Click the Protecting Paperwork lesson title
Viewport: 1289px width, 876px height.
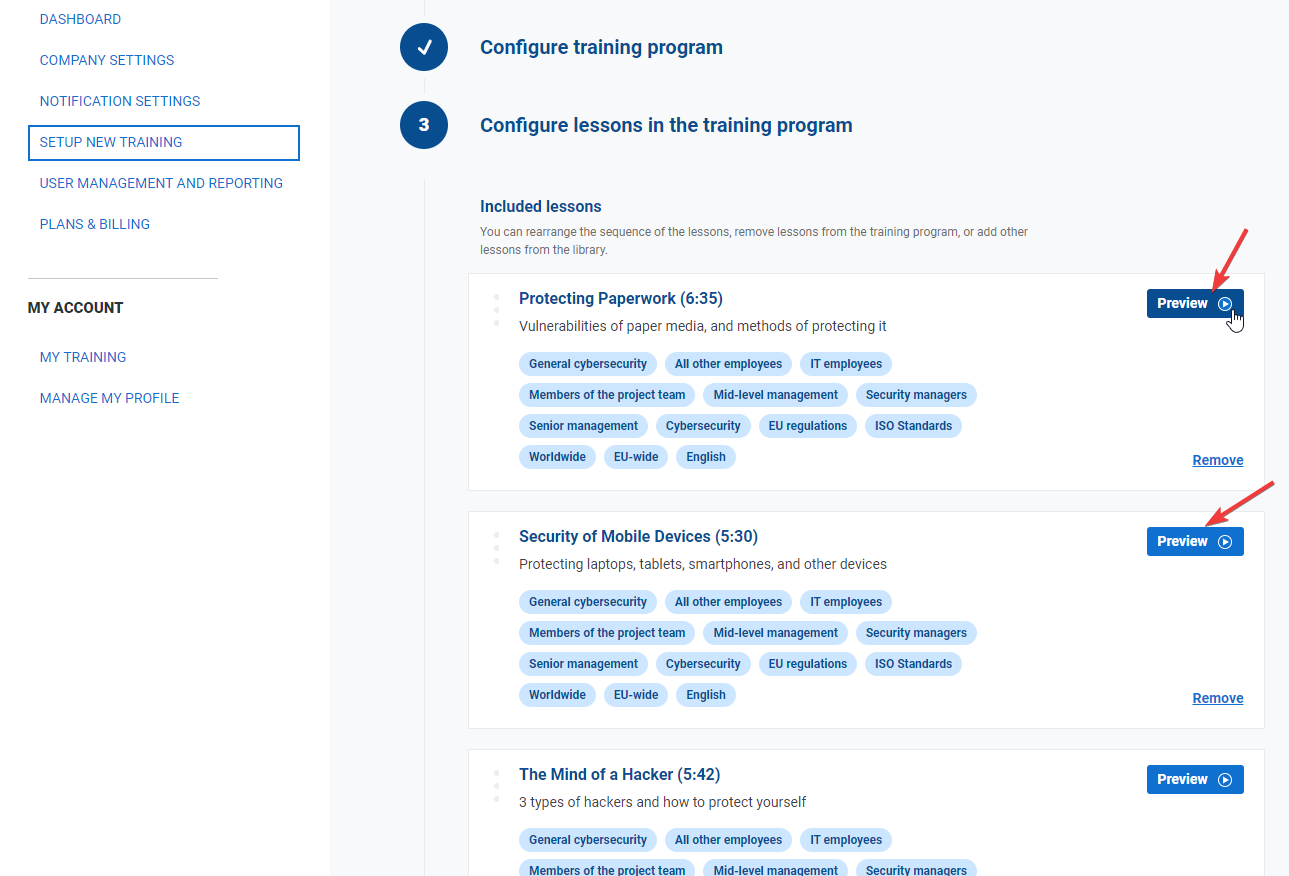coord(620,299)
